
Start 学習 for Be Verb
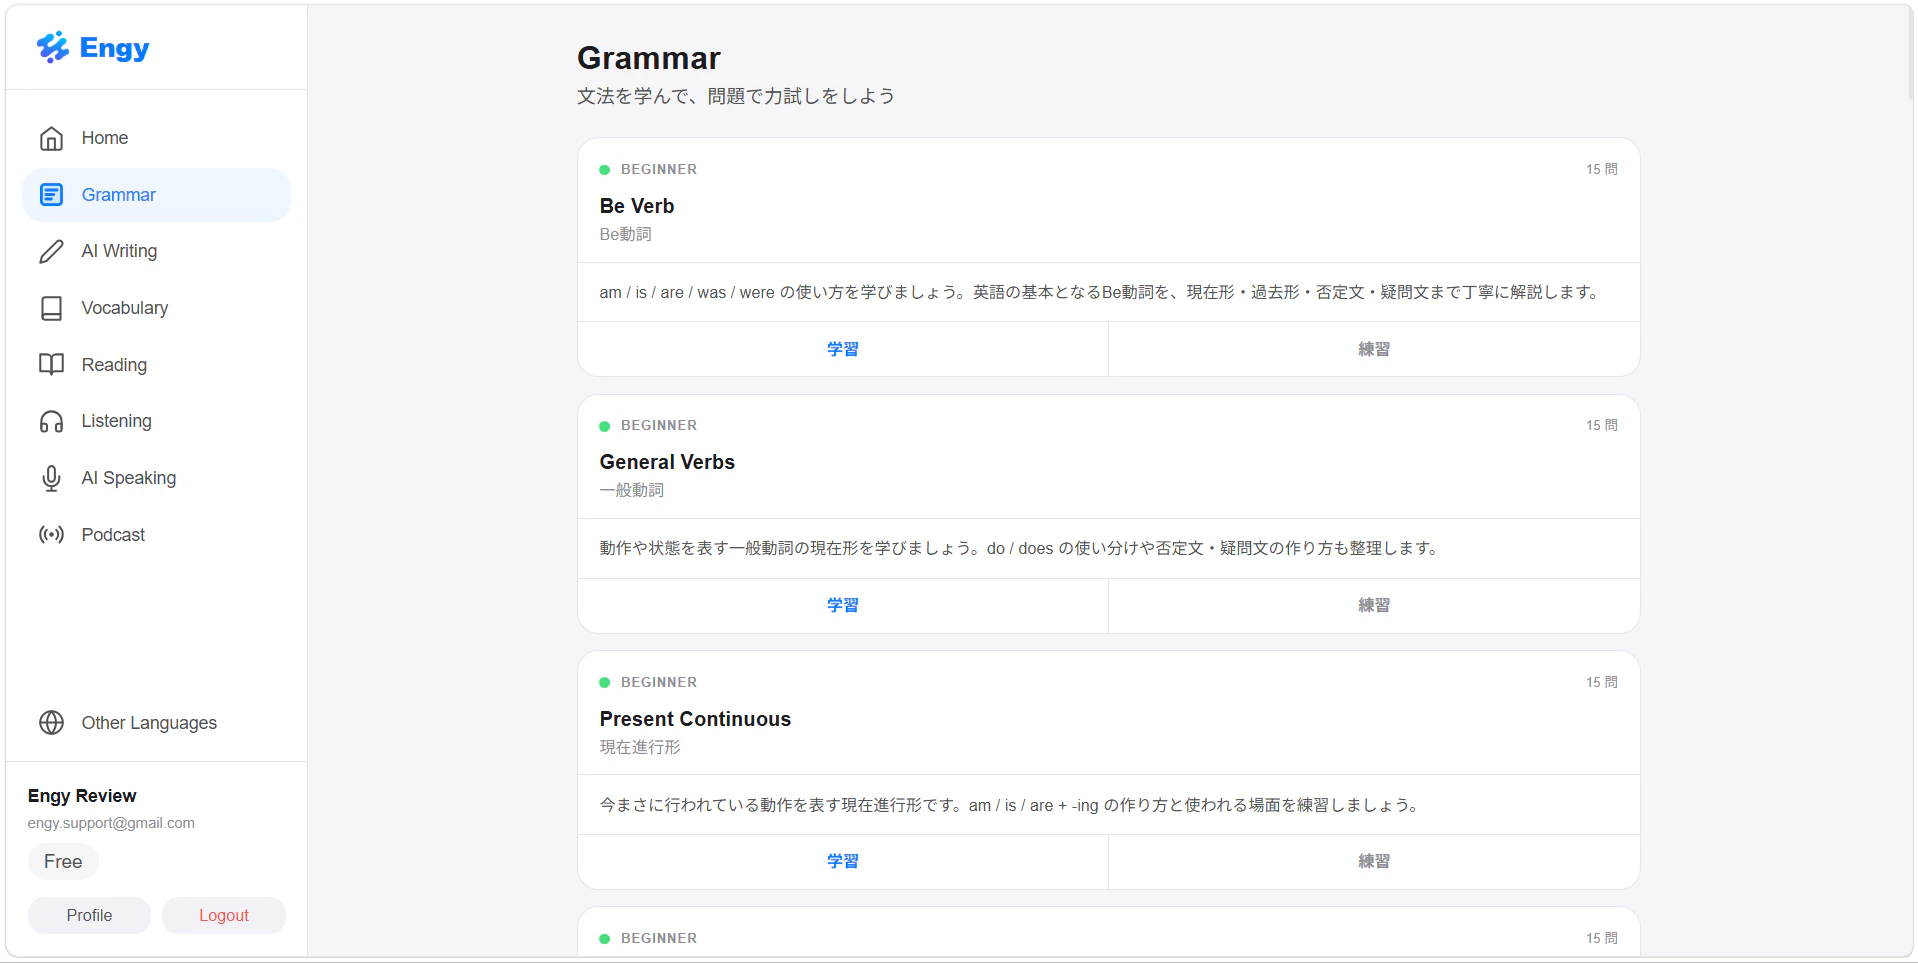843,349
